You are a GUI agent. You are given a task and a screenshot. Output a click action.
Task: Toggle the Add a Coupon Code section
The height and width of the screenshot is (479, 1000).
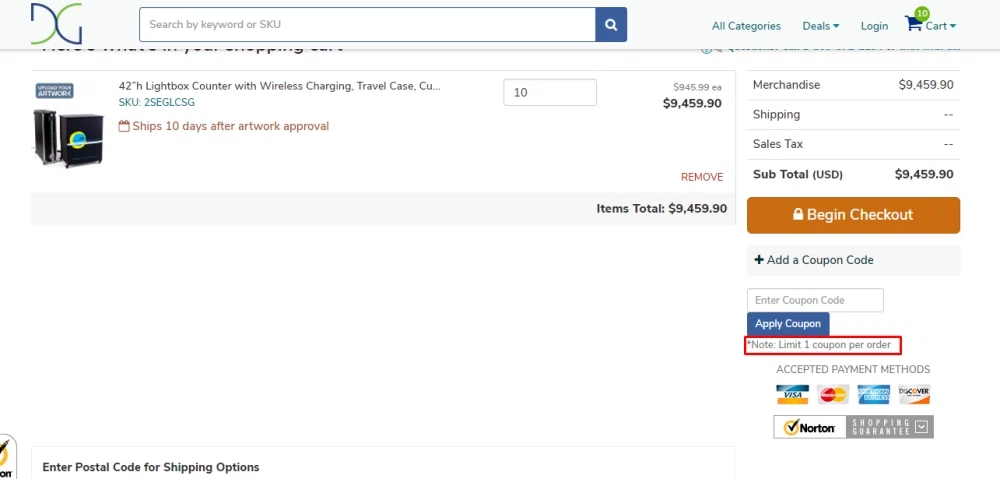853,260
